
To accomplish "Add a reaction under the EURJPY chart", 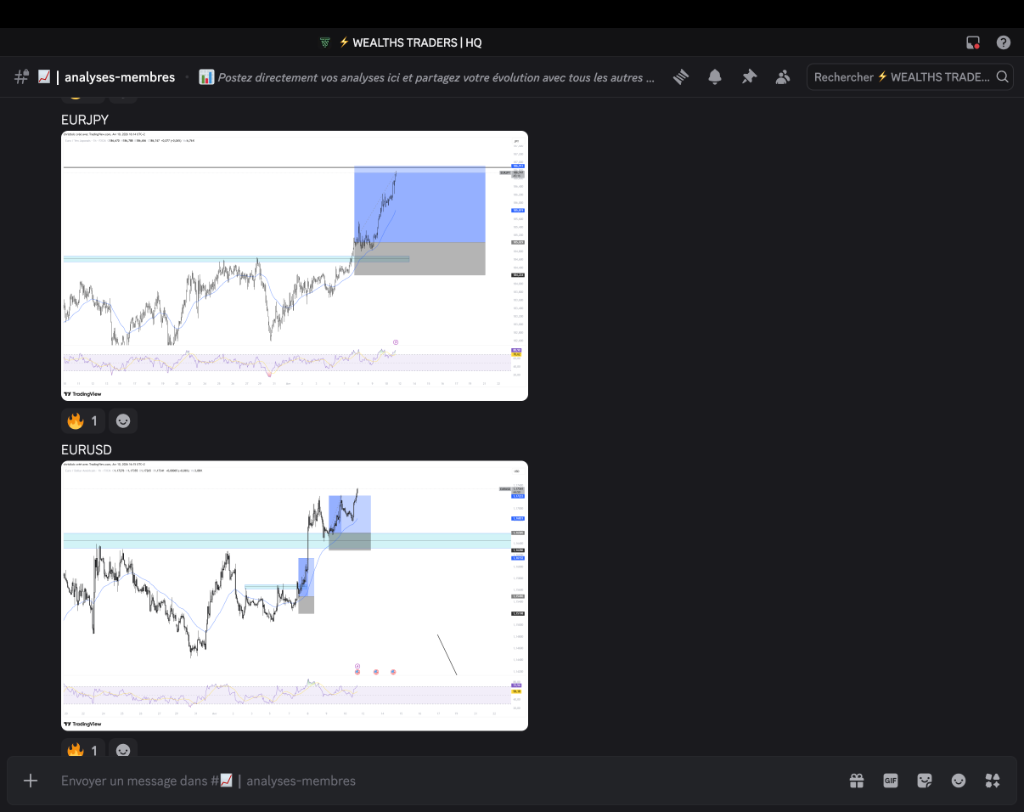I will [123, 421].
